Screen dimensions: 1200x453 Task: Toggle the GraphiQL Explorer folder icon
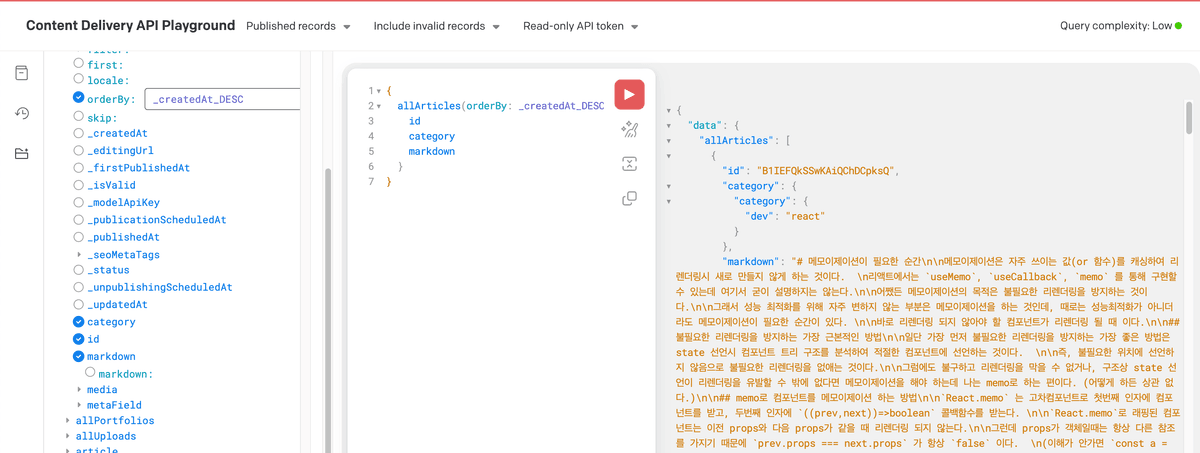22,154
